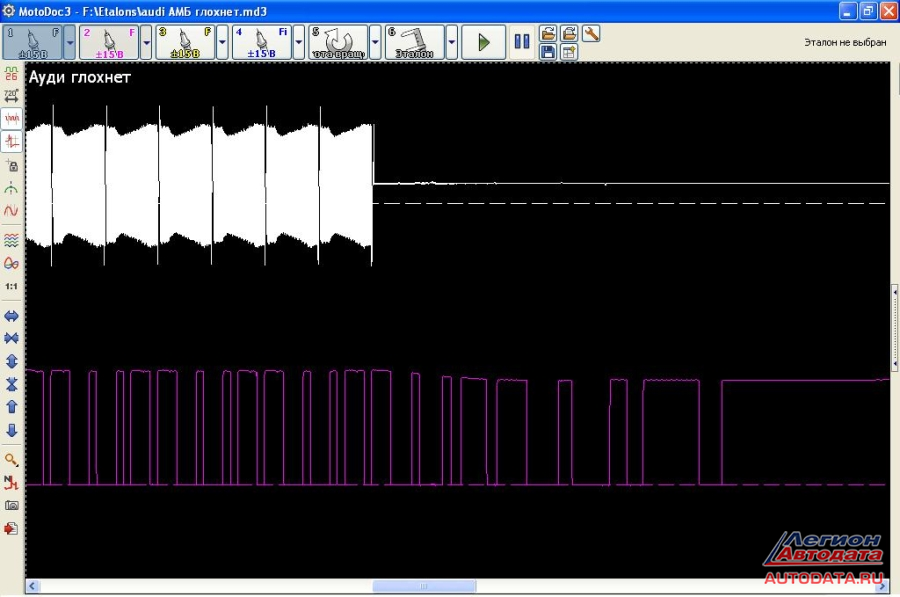Select channel 1 probe button ±15 В
The image size is (900, 597).
click(x=33, y=42)
